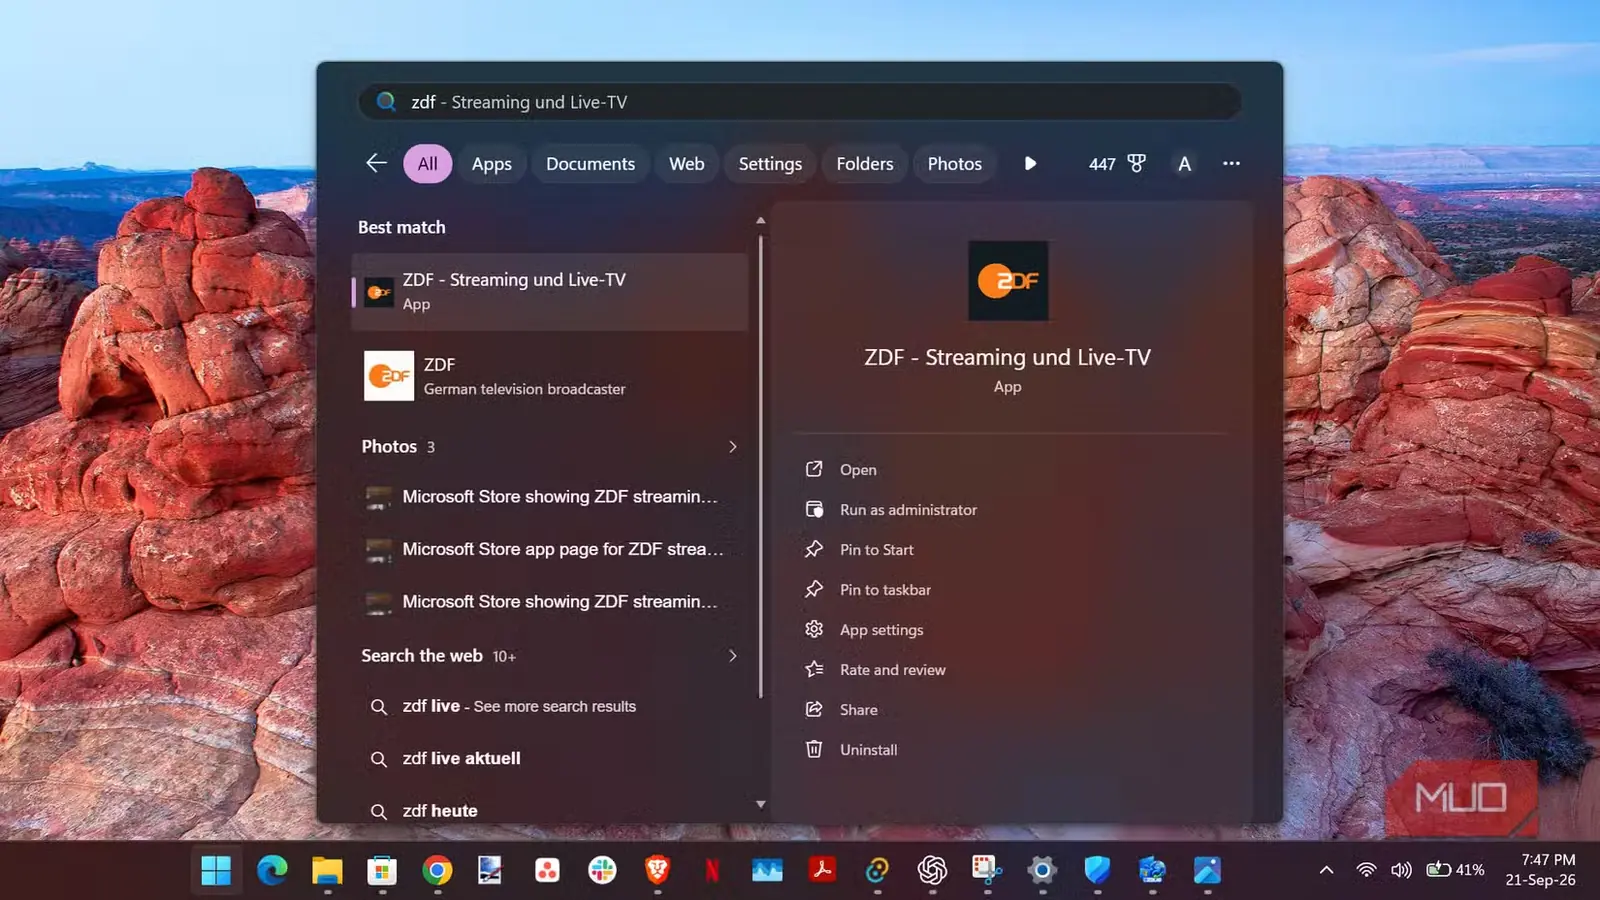The image size is (1600, 900).
Task: Select the All filter tab
Action: click(x=428, y=164)
